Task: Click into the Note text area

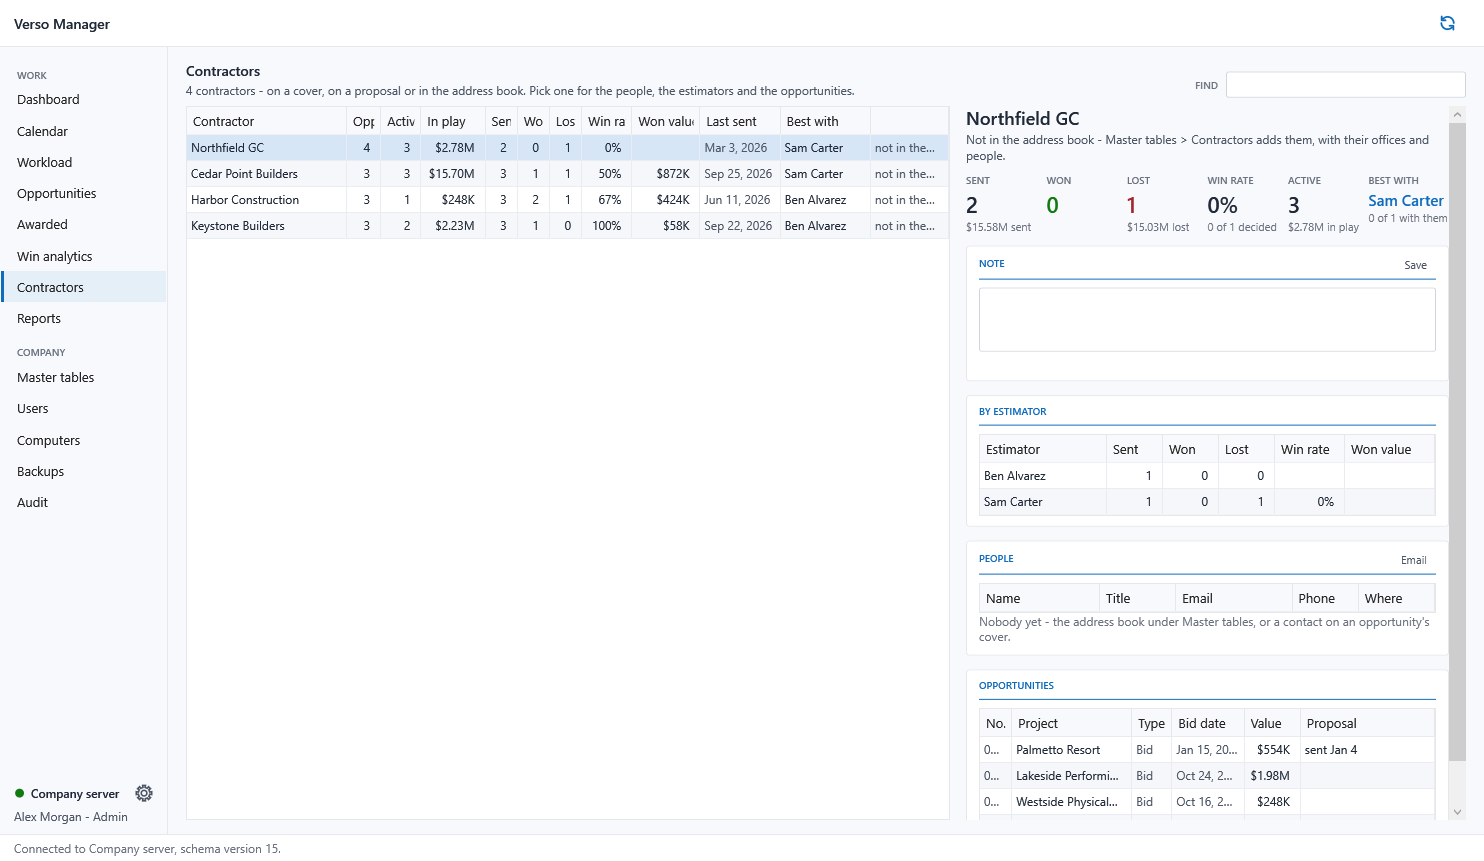Action: 1207,320
